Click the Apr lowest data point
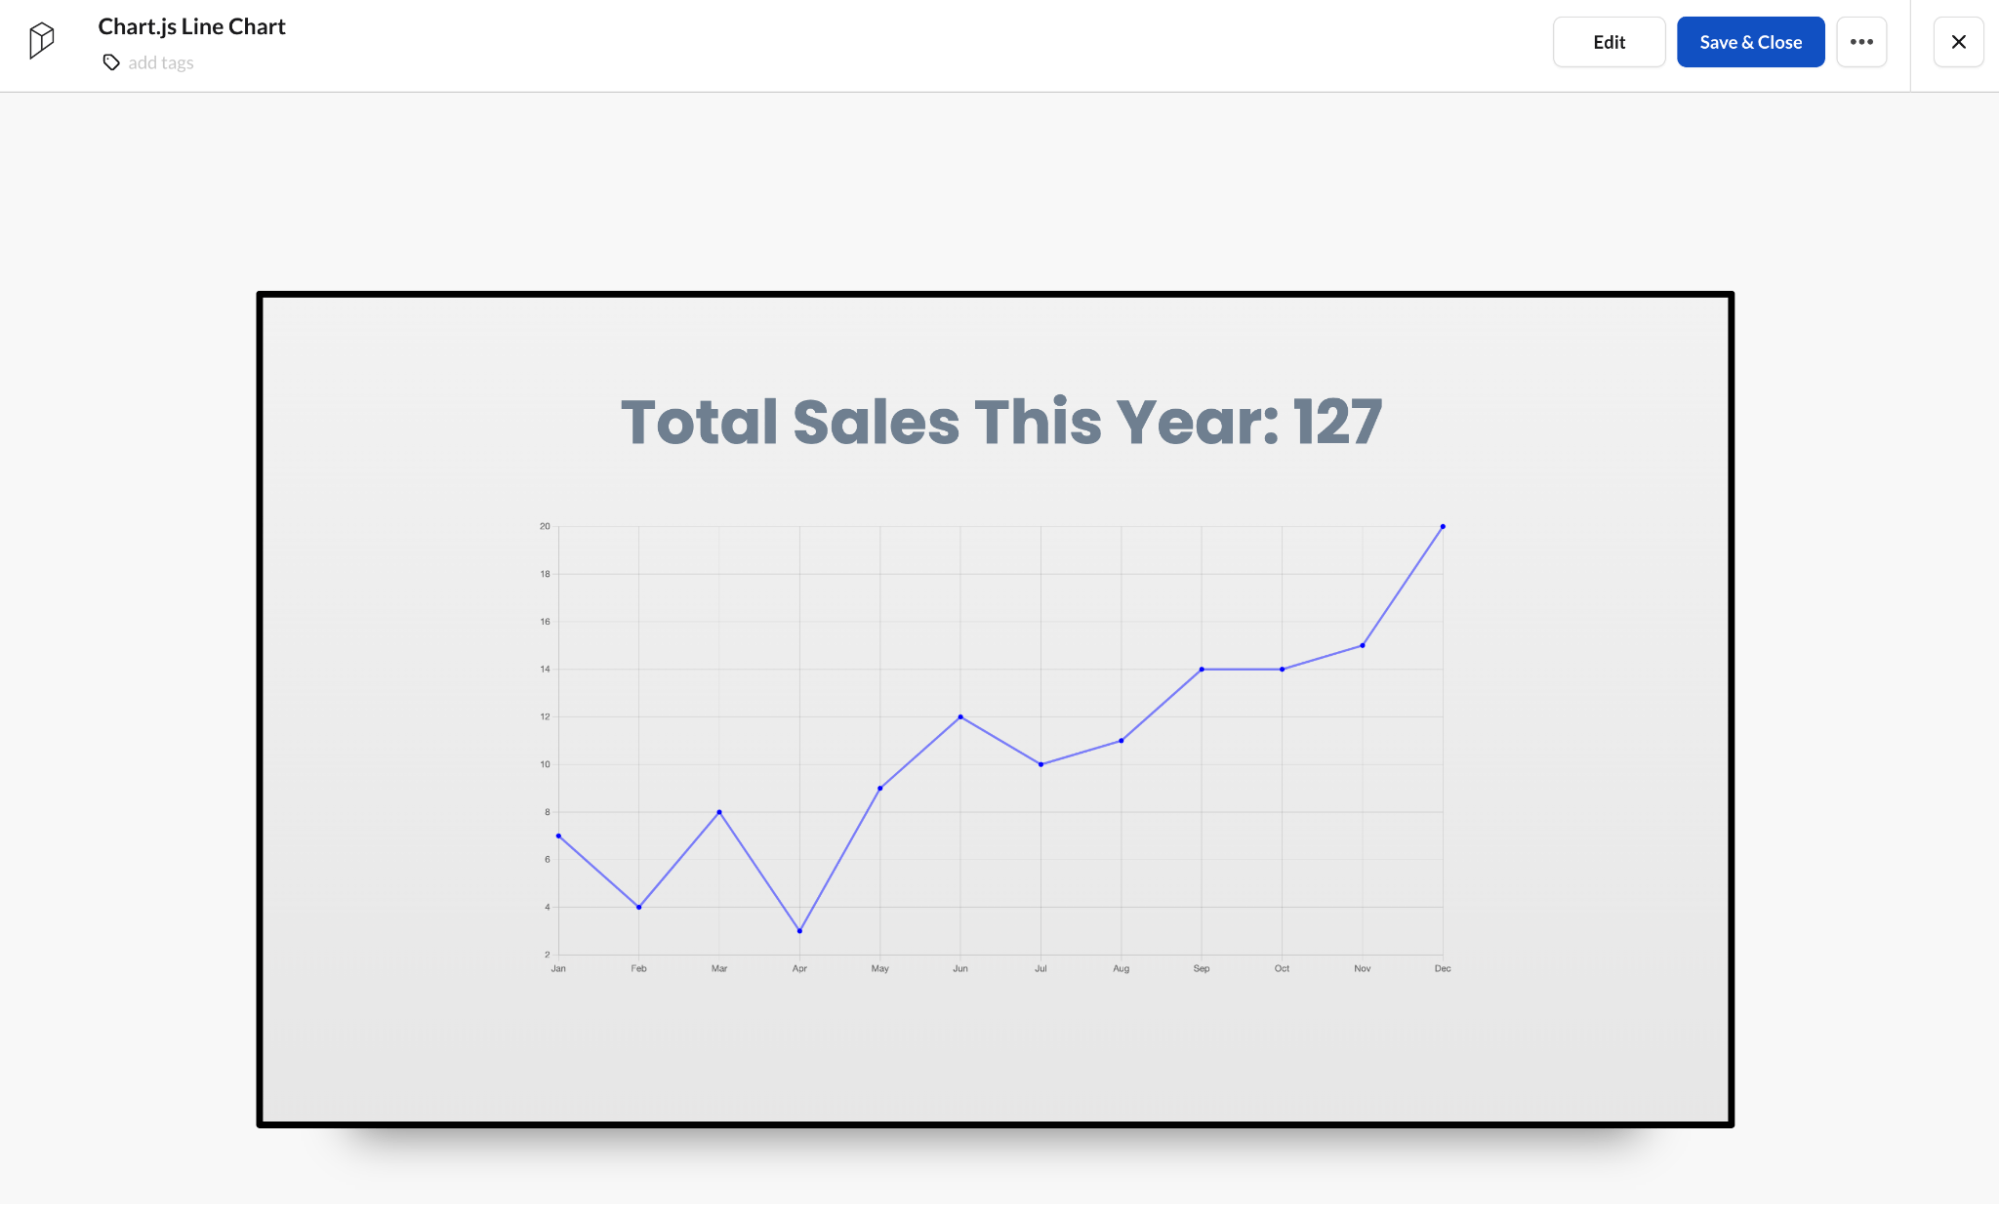The width and height of the screenshot is (1999, 1205). tap(799, 931)
